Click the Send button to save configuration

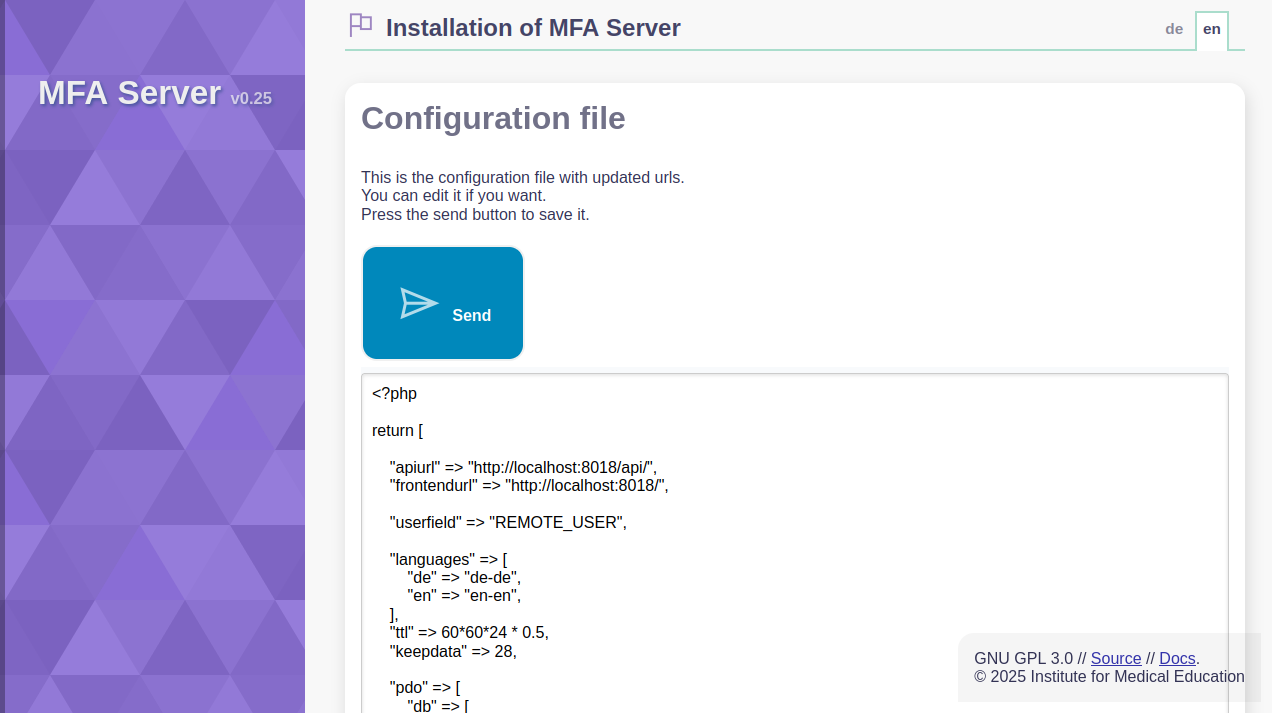coord(443,303)
